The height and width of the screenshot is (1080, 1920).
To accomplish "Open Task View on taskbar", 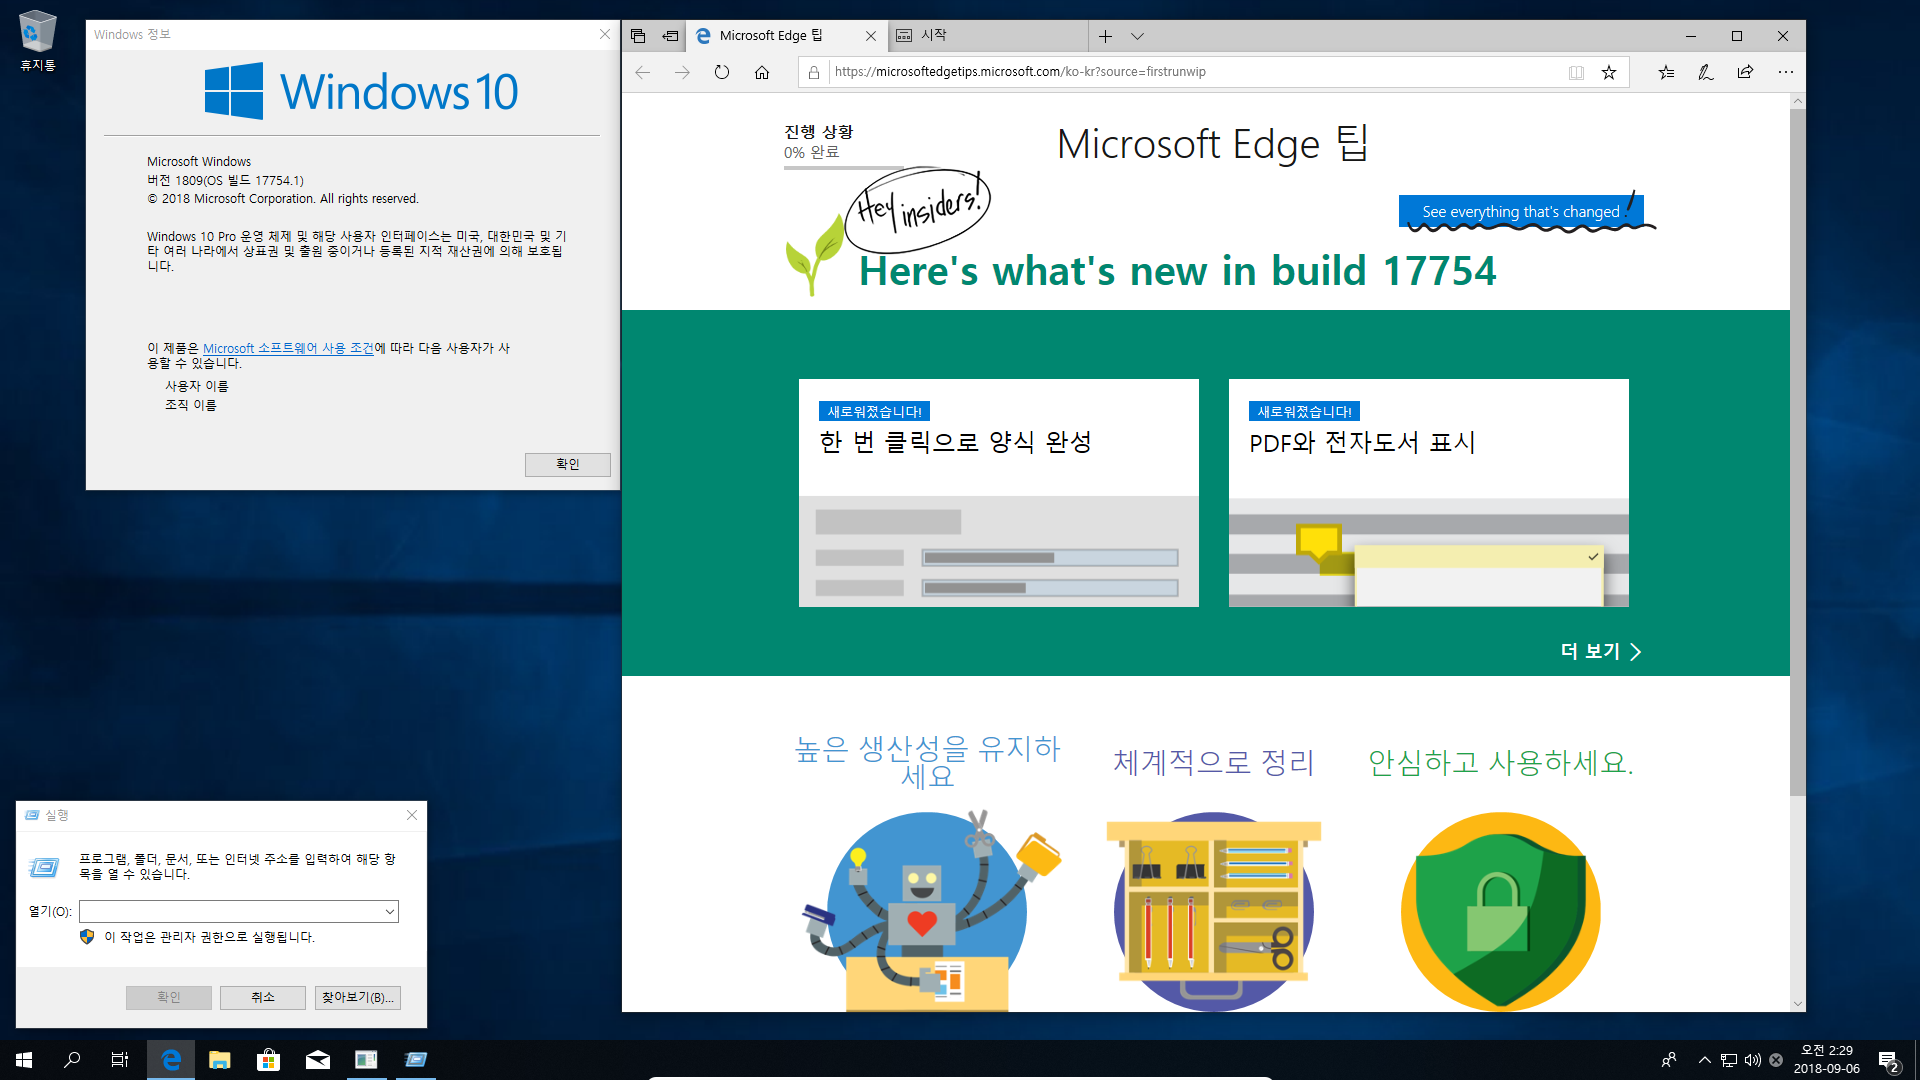I will point(120,1060).
